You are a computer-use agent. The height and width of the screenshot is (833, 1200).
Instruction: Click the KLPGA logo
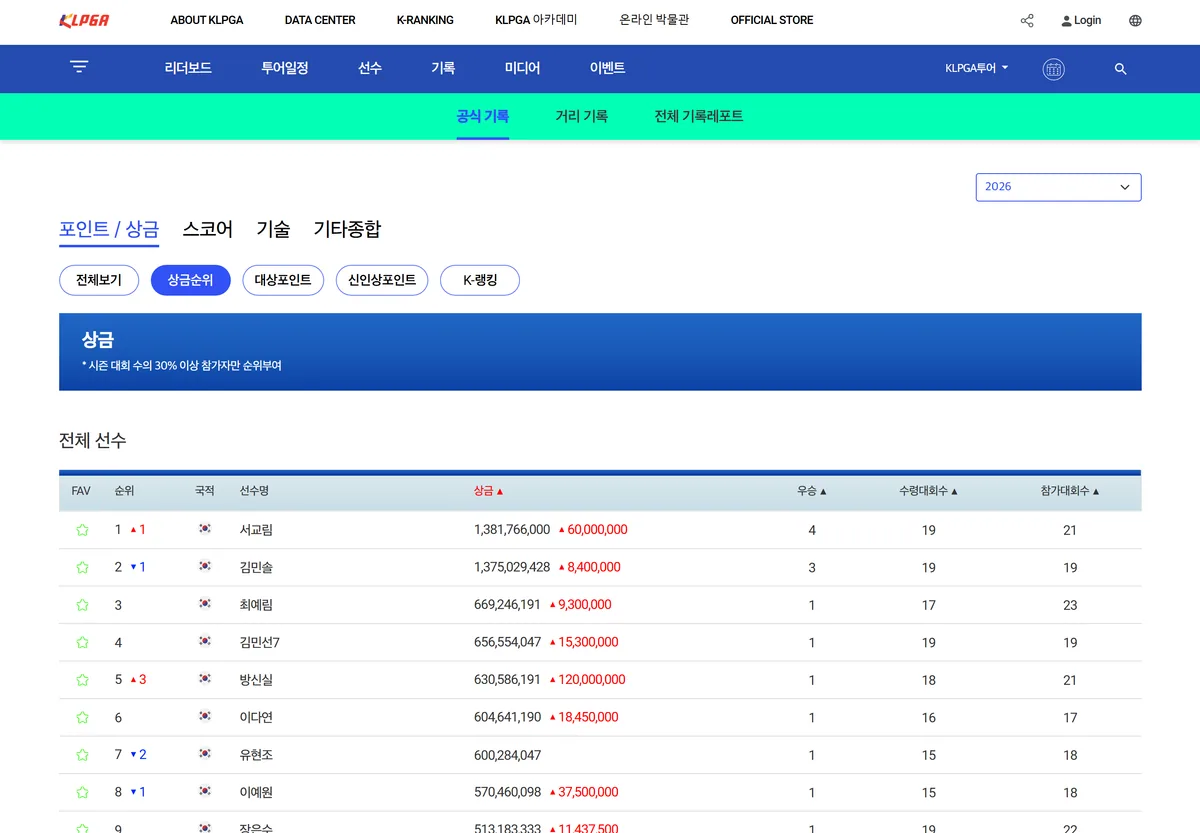84,20
